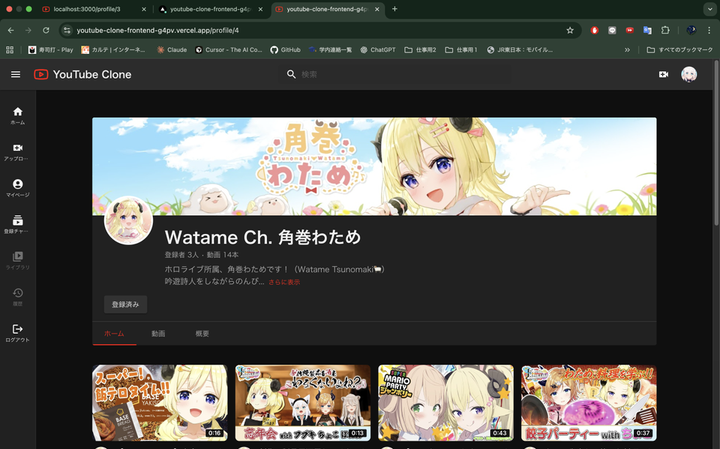Open the Mario Party 0:43 video thumbnail

coord(445,403)
